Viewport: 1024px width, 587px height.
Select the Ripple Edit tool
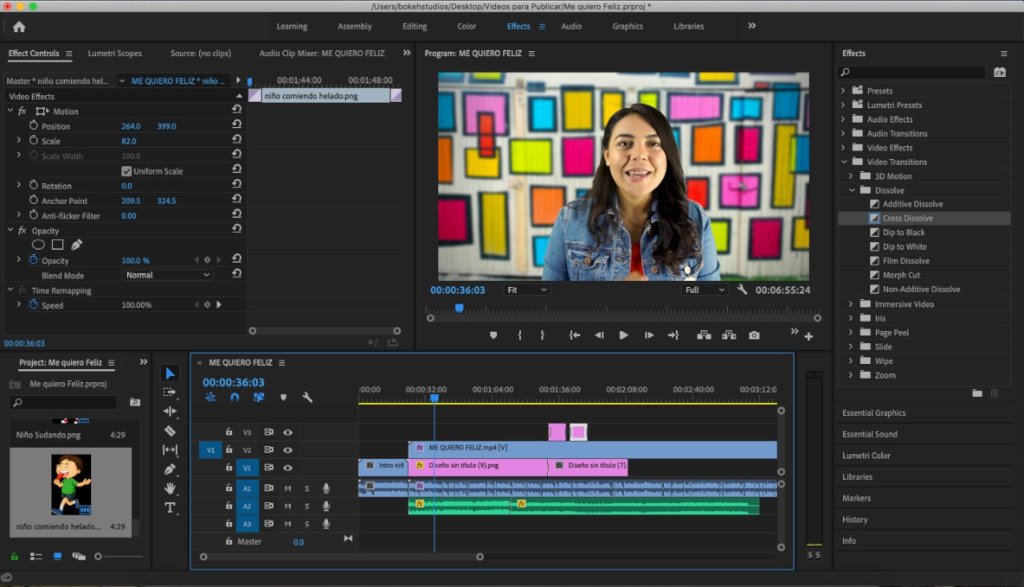coord(170,411)
